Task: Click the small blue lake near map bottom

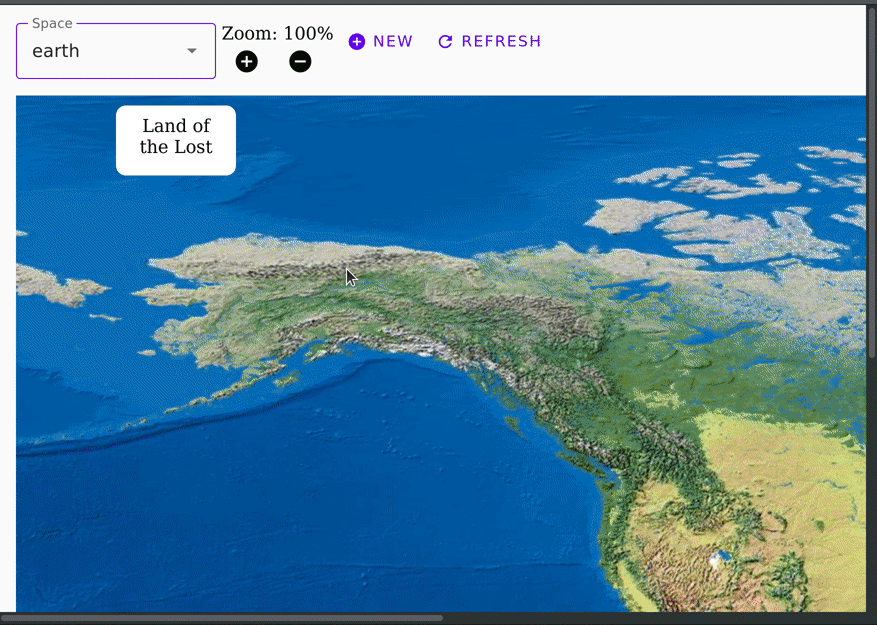Action: pos(719,559)
